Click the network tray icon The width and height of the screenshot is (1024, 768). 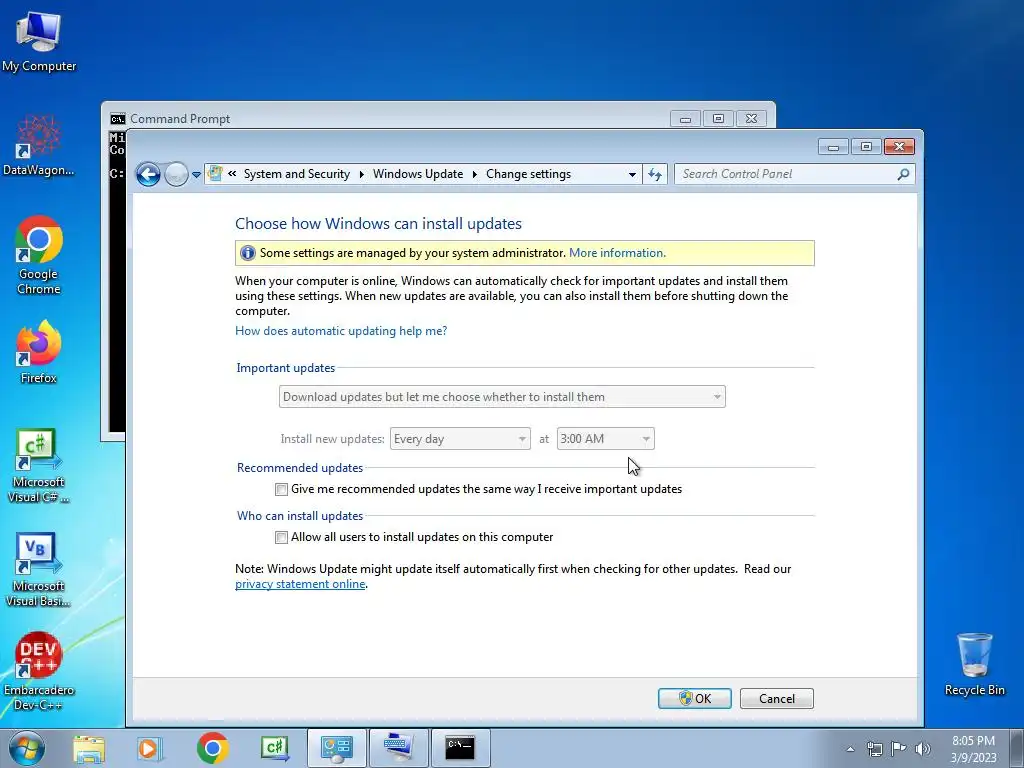[874, 749]
